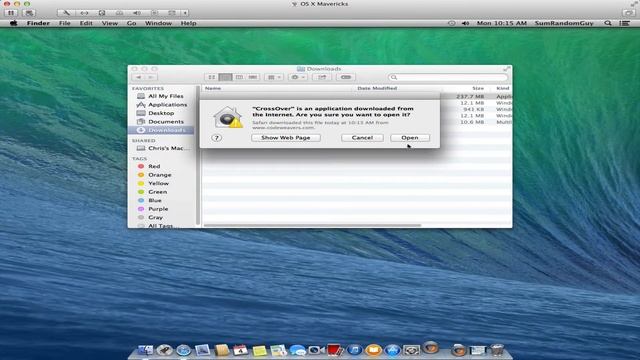Click the sound speaker icon in VM toolbar
The width and height of the screenshot is (640, 360).
click(x=137, y=13)
